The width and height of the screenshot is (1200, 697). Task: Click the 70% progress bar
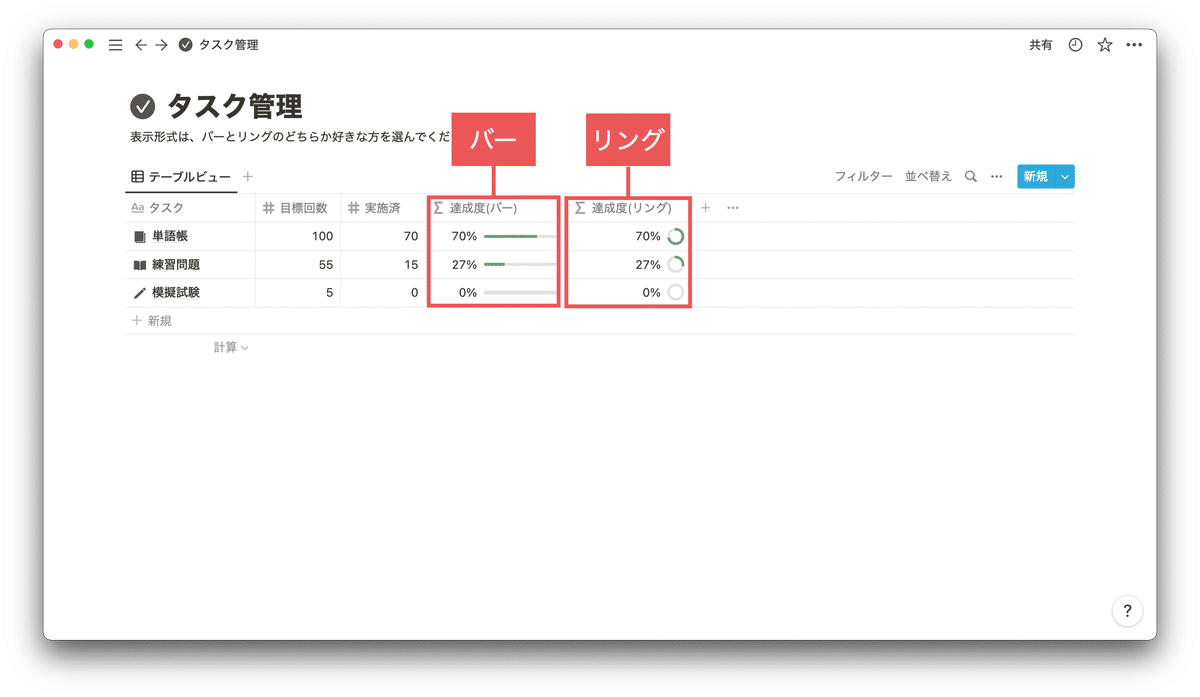pyautogui.click(x=519, y=237)
